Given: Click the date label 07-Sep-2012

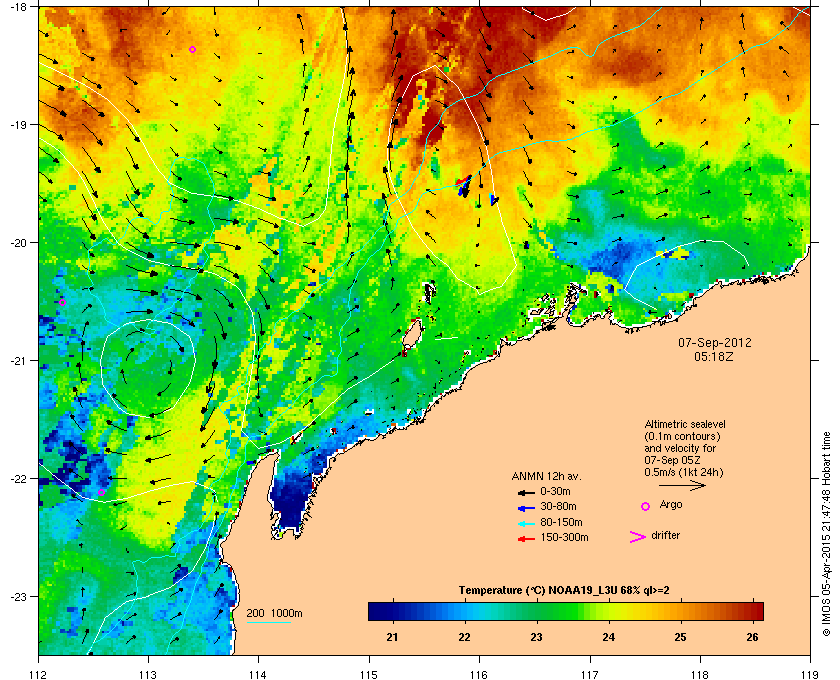Looking at the screenshot, I should (x=715, y=342).
